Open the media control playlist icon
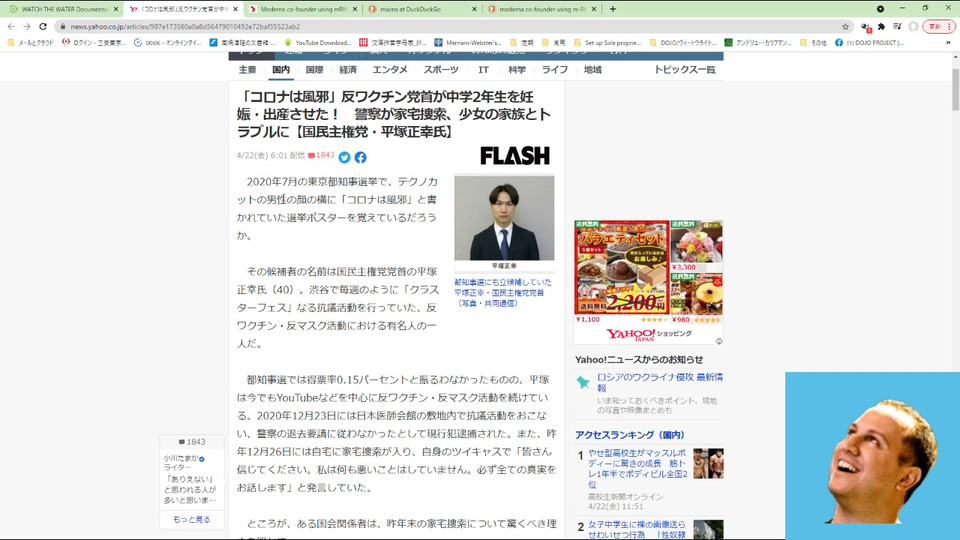The image size is (960, 540). click(x=897, y=26)
